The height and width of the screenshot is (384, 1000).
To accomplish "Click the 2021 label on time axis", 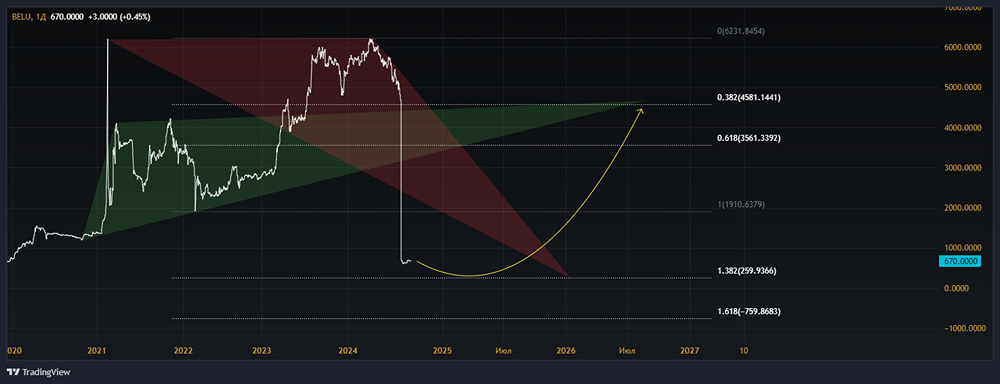I will 98,351.
